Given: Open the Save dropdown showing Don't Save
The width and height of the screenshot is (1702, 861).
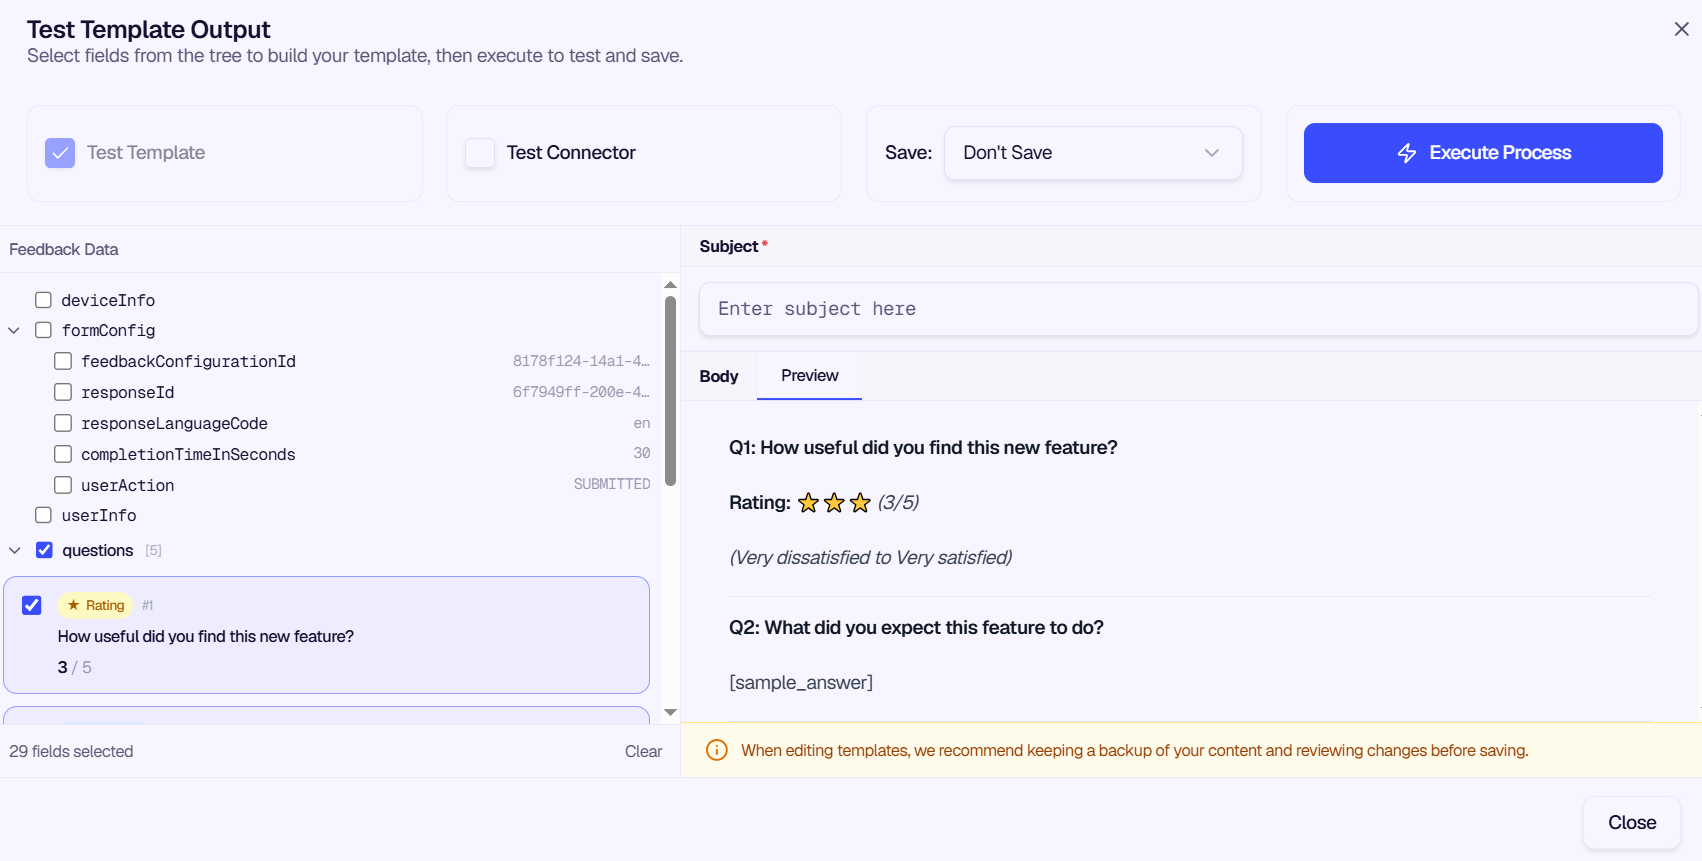Looking at the screenshot, I should tap(1093, 153).
